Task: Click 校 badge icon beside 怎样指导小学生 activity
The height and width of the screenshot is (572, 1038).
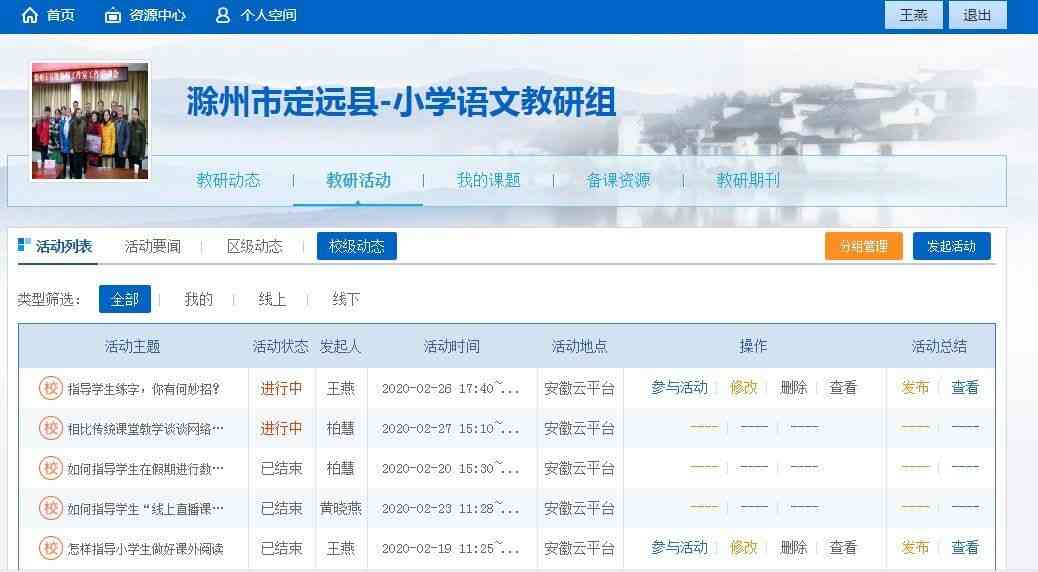Action: [51, 548]
